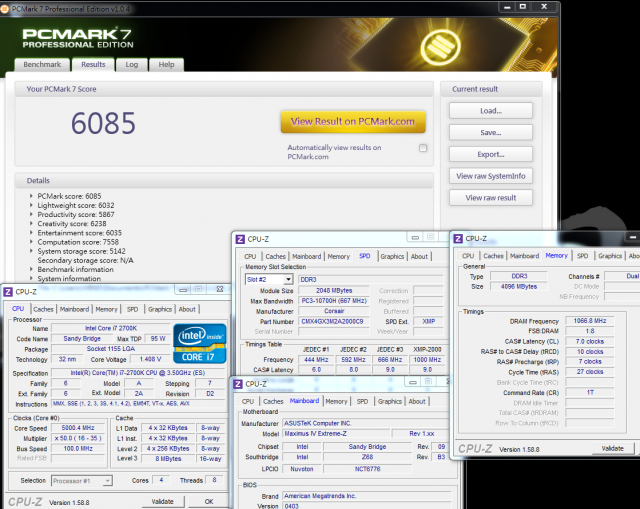Expand the PCMark score detail row

coord(31,196)
